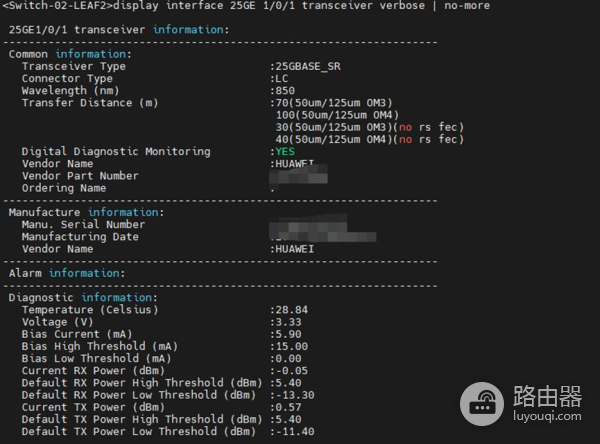Select the ':LC' connector value
Screen dimensions: 600x444
[x=279, y=78]
